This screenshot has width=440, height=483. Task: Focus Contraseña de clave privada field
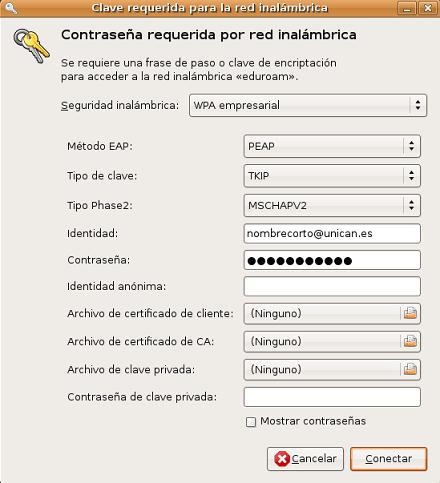pyautogui.click(x=332, y=397)
